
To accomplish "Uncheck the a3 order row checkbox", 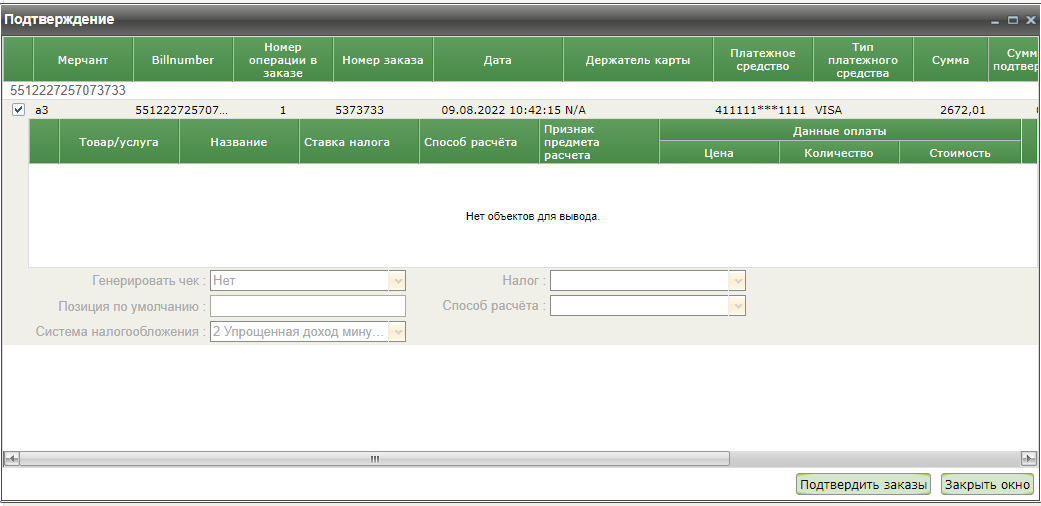I will (18, 110).
